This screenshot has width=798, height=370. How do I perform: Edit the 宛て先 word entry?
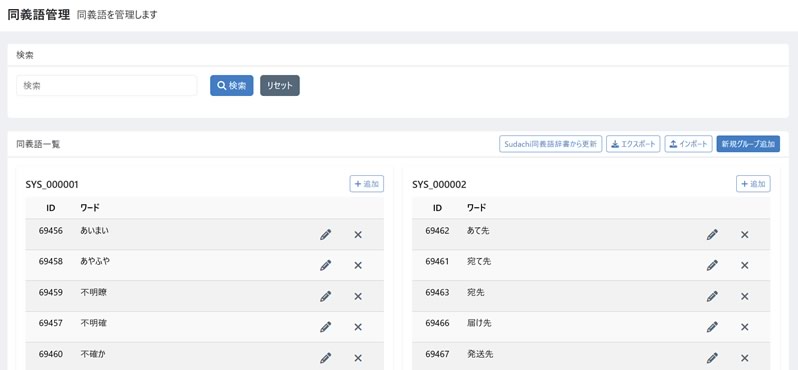(x=712, y=265)
